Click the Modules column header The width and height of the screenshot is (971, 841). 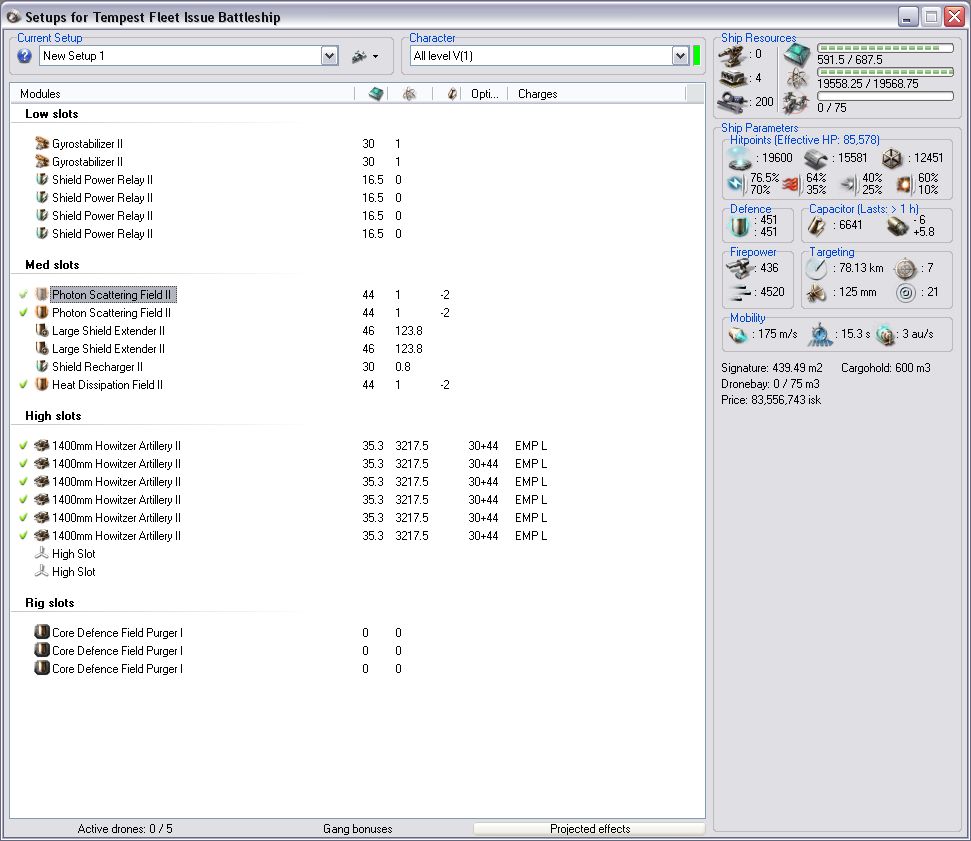click(x=40, y=94)
